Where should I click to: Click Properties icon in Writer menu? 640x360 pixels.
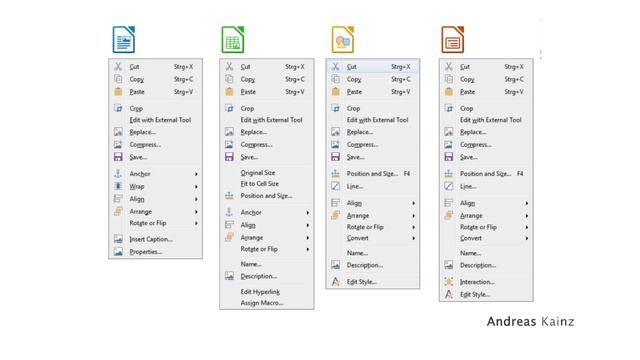pyautogui.click(x=118, y=251)
